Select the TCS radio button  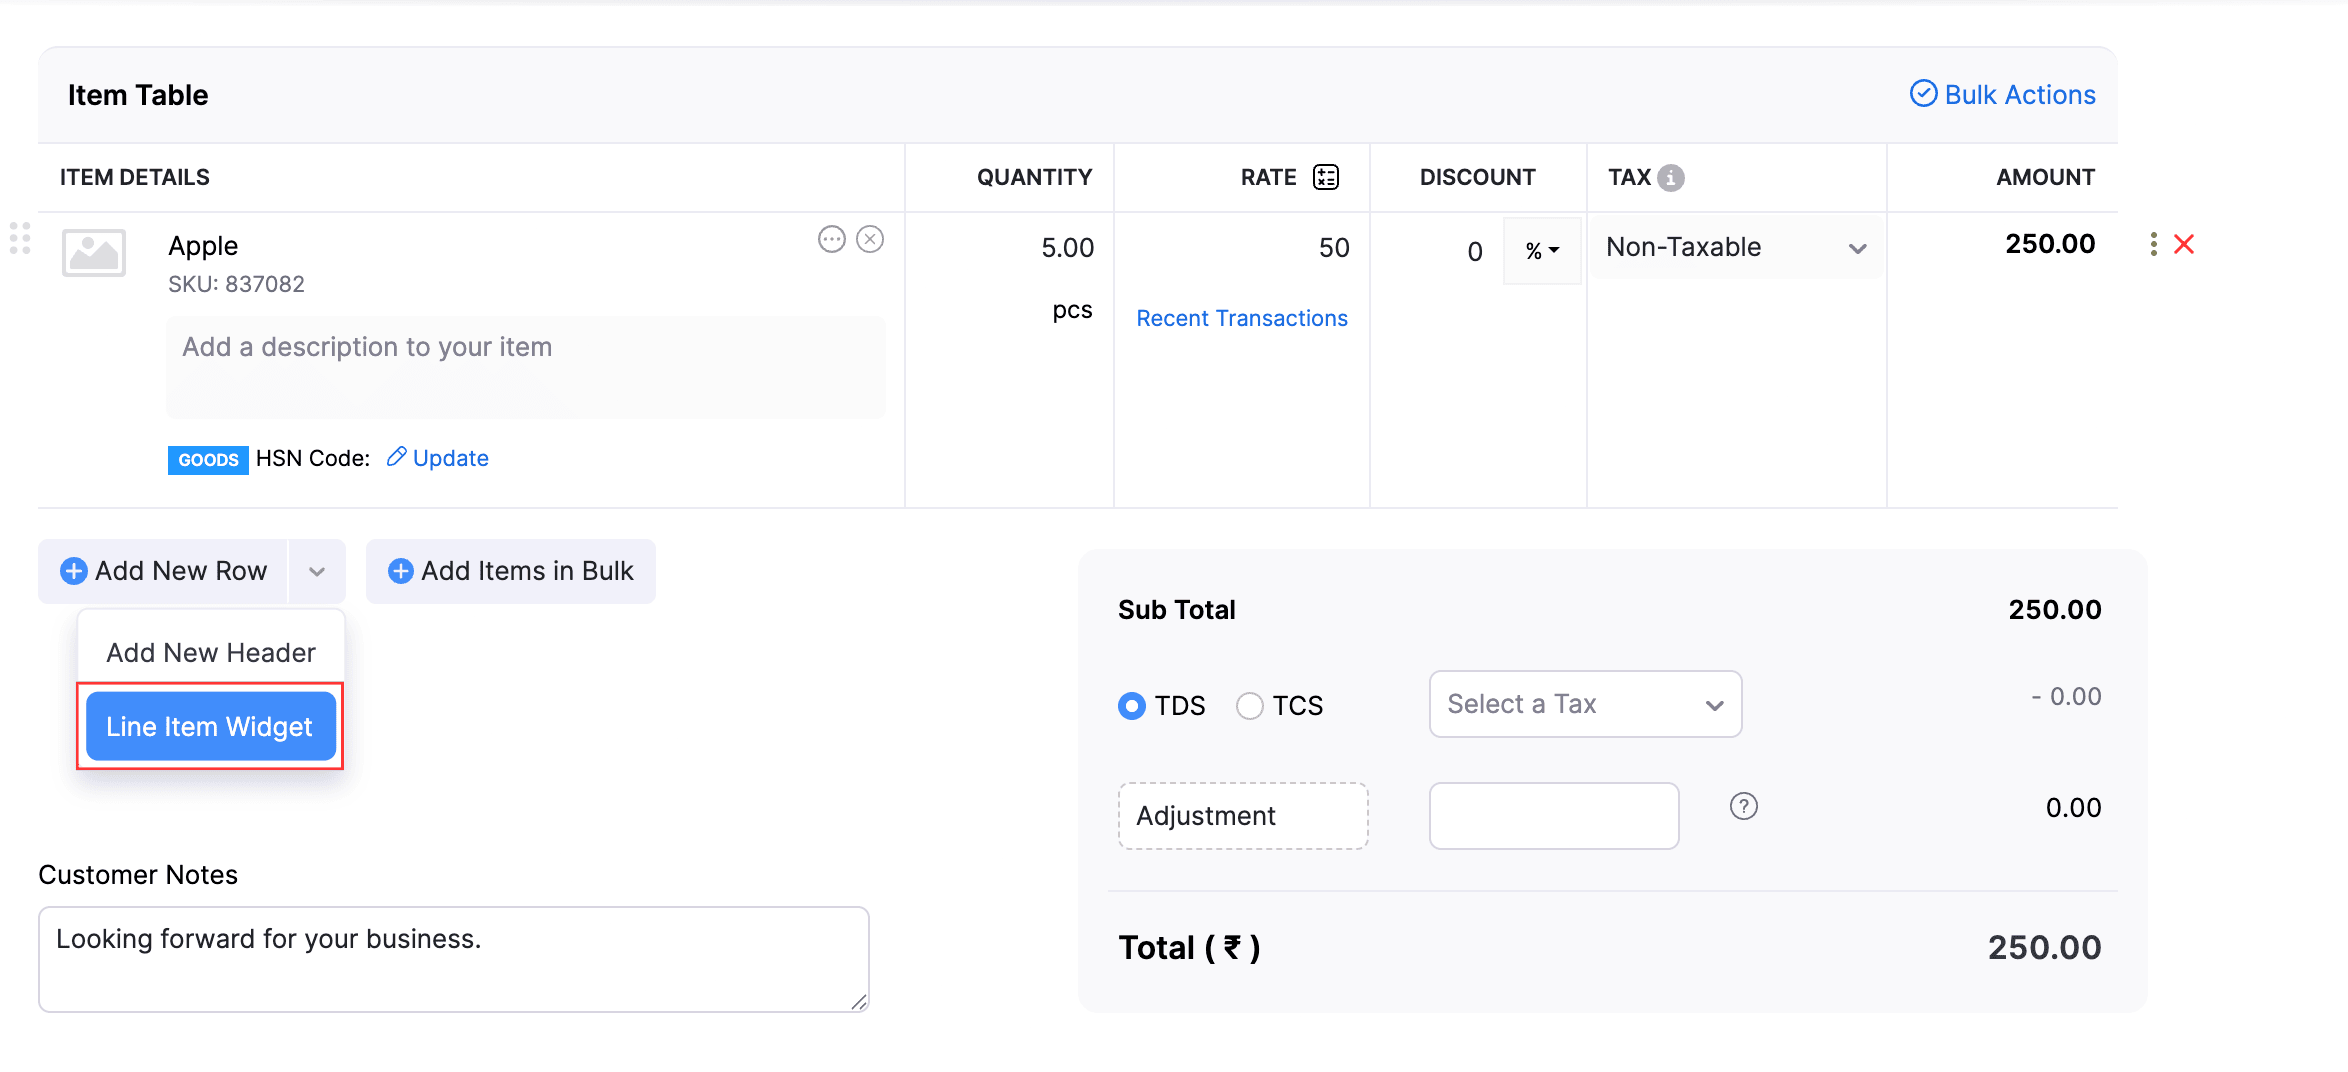pos(1249,706)
